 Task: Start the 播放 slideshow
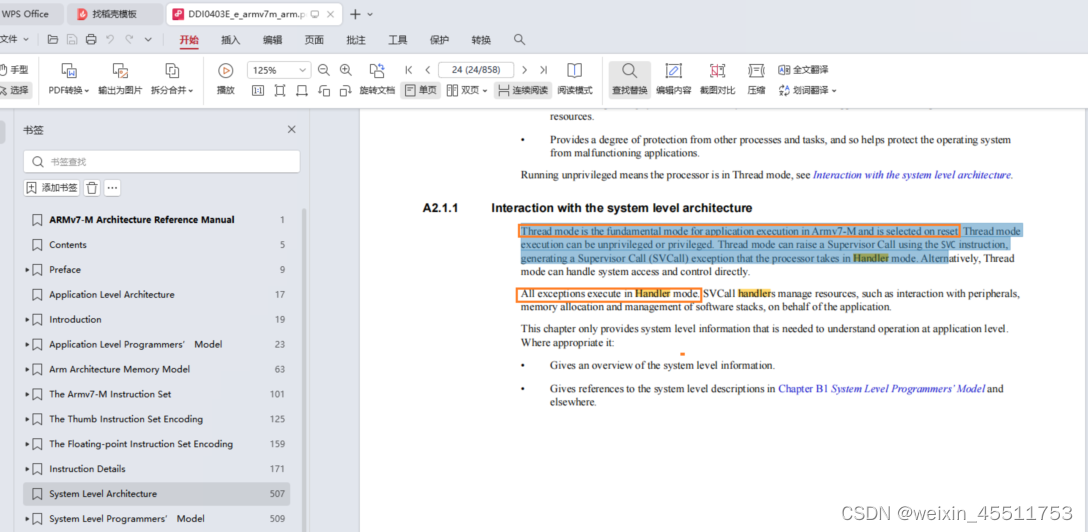coord(226,80)
